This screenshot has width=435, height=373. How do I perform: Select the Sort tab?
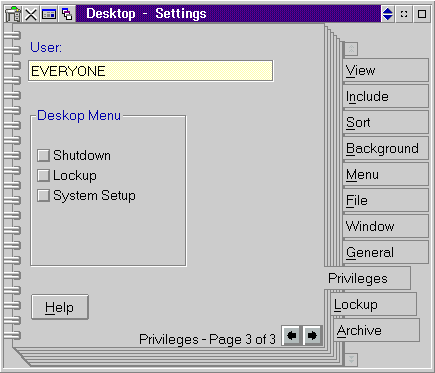point(385,122)
